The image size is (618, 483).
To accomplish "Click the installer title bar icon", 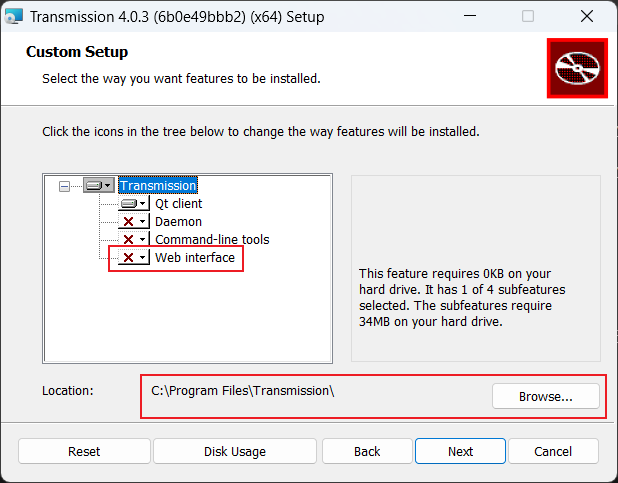I will pos(13,17).
